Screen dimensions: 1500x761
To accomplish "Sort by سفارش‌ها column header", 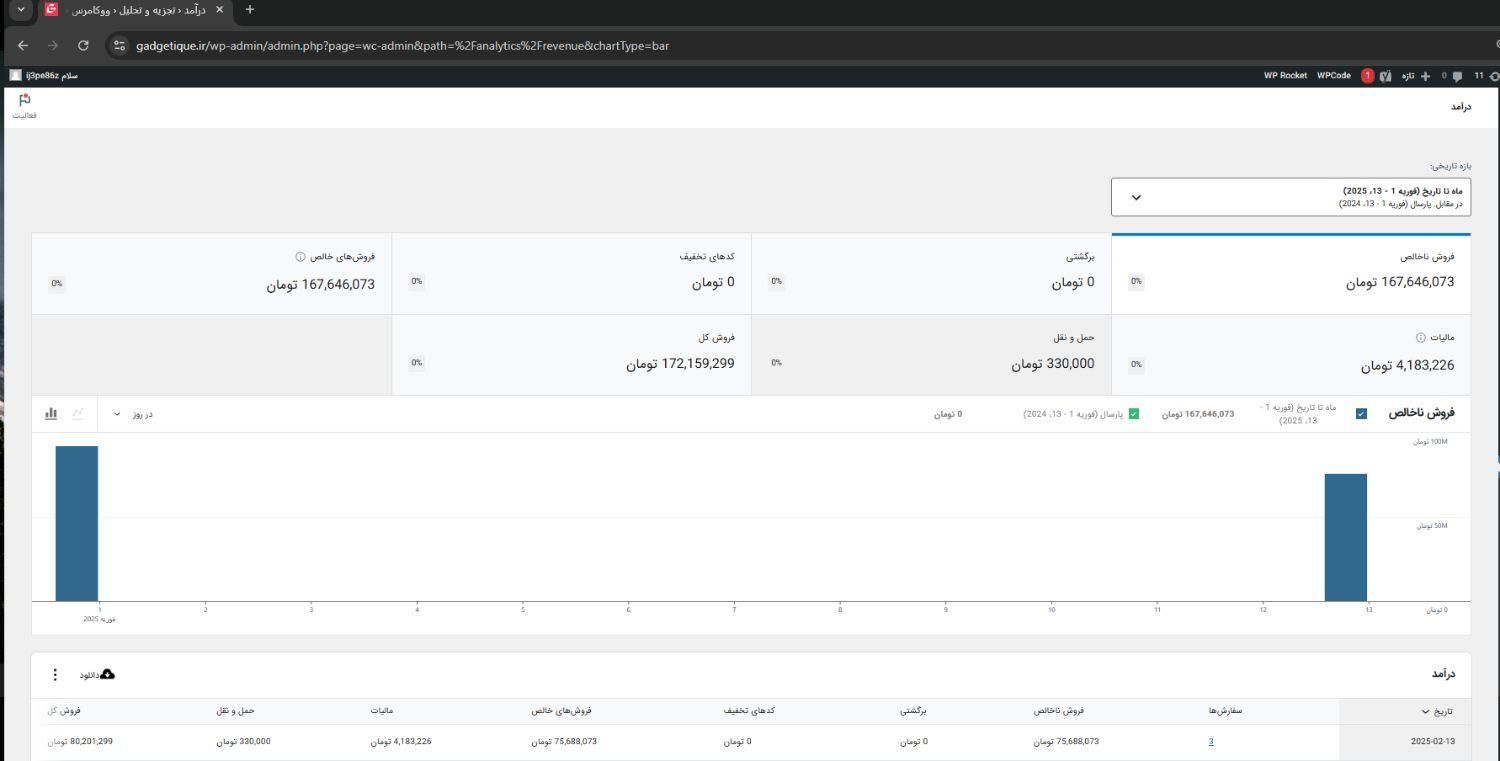I will pyautogui.click(x=1225, y=711).
